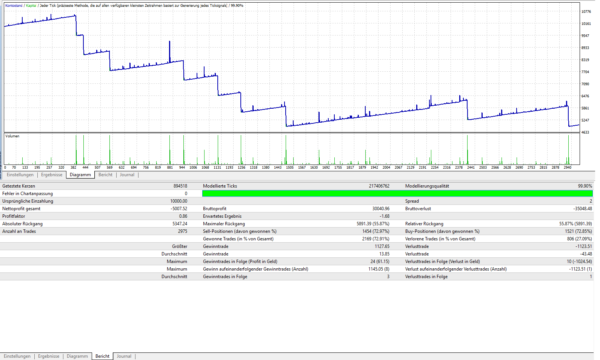Switch to Diagramm tab beneath the report table

click(x=77, y=356)
